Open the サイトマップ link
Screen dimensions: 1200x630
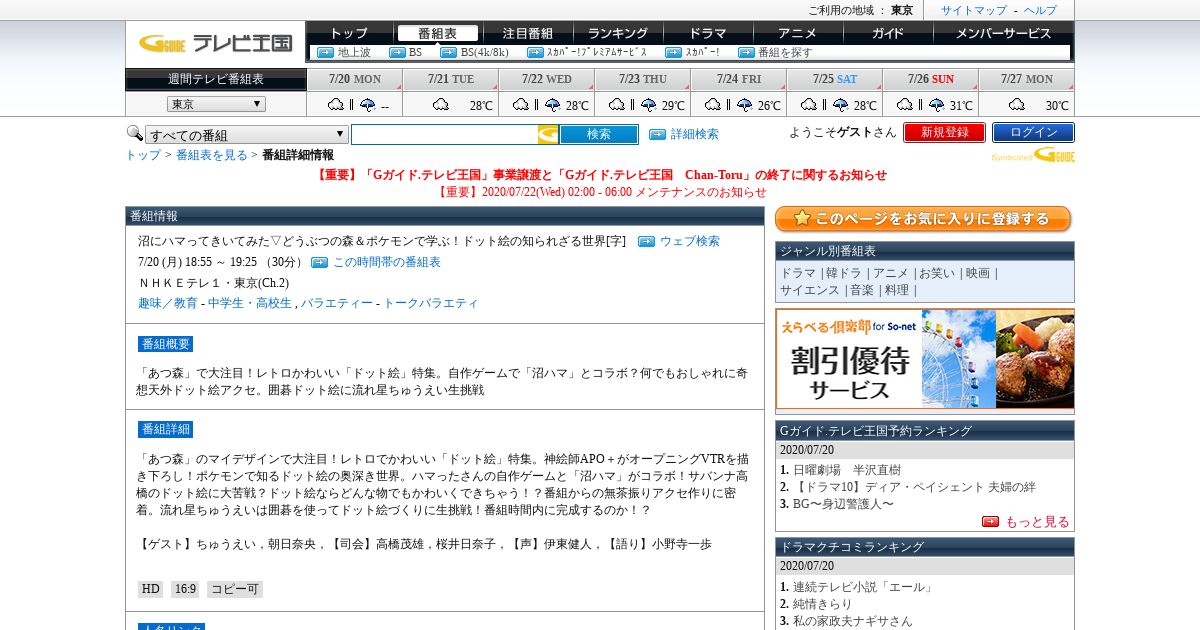click(x=974, y=10)
